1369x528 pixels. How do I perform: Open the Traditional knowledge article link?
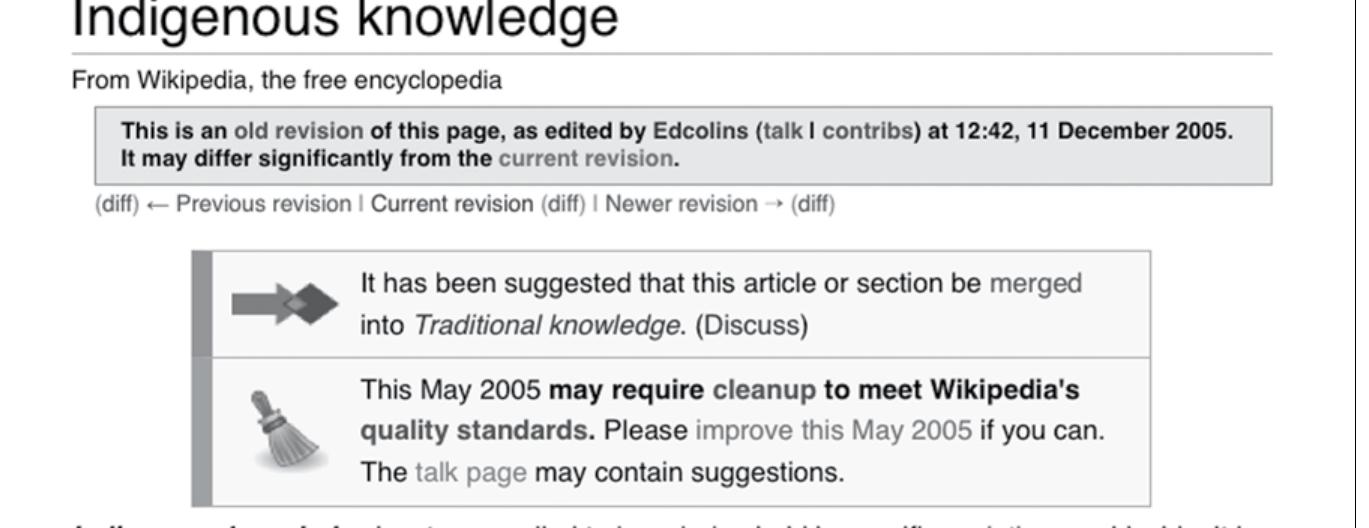coord(546,326)
